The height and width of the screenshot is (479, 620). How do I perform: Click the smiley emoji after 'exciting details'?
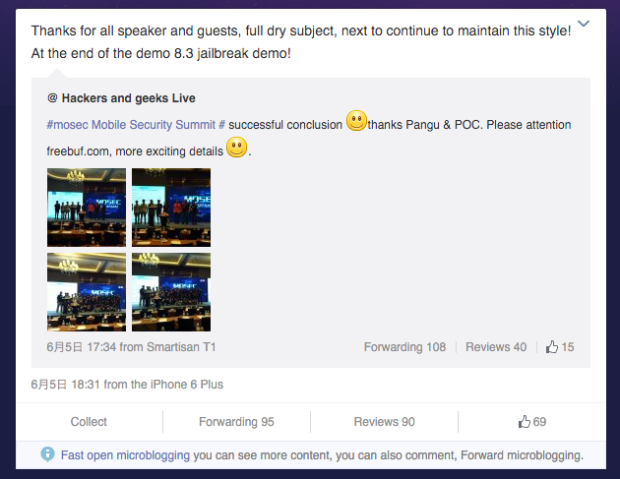(x=236, y=147)
